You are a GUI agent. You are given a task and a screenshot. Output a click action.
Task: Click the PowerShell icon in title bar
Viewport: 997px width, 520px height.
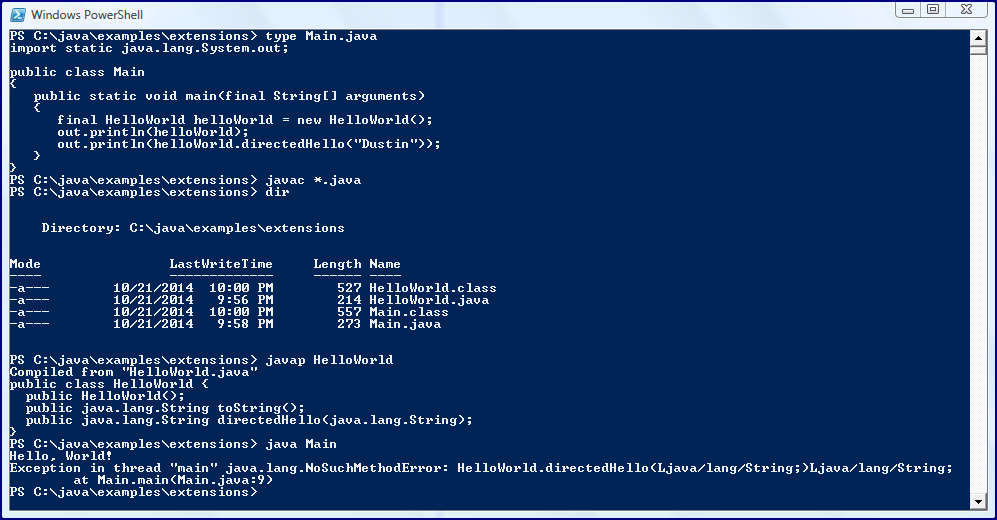[x=17, y=15]
